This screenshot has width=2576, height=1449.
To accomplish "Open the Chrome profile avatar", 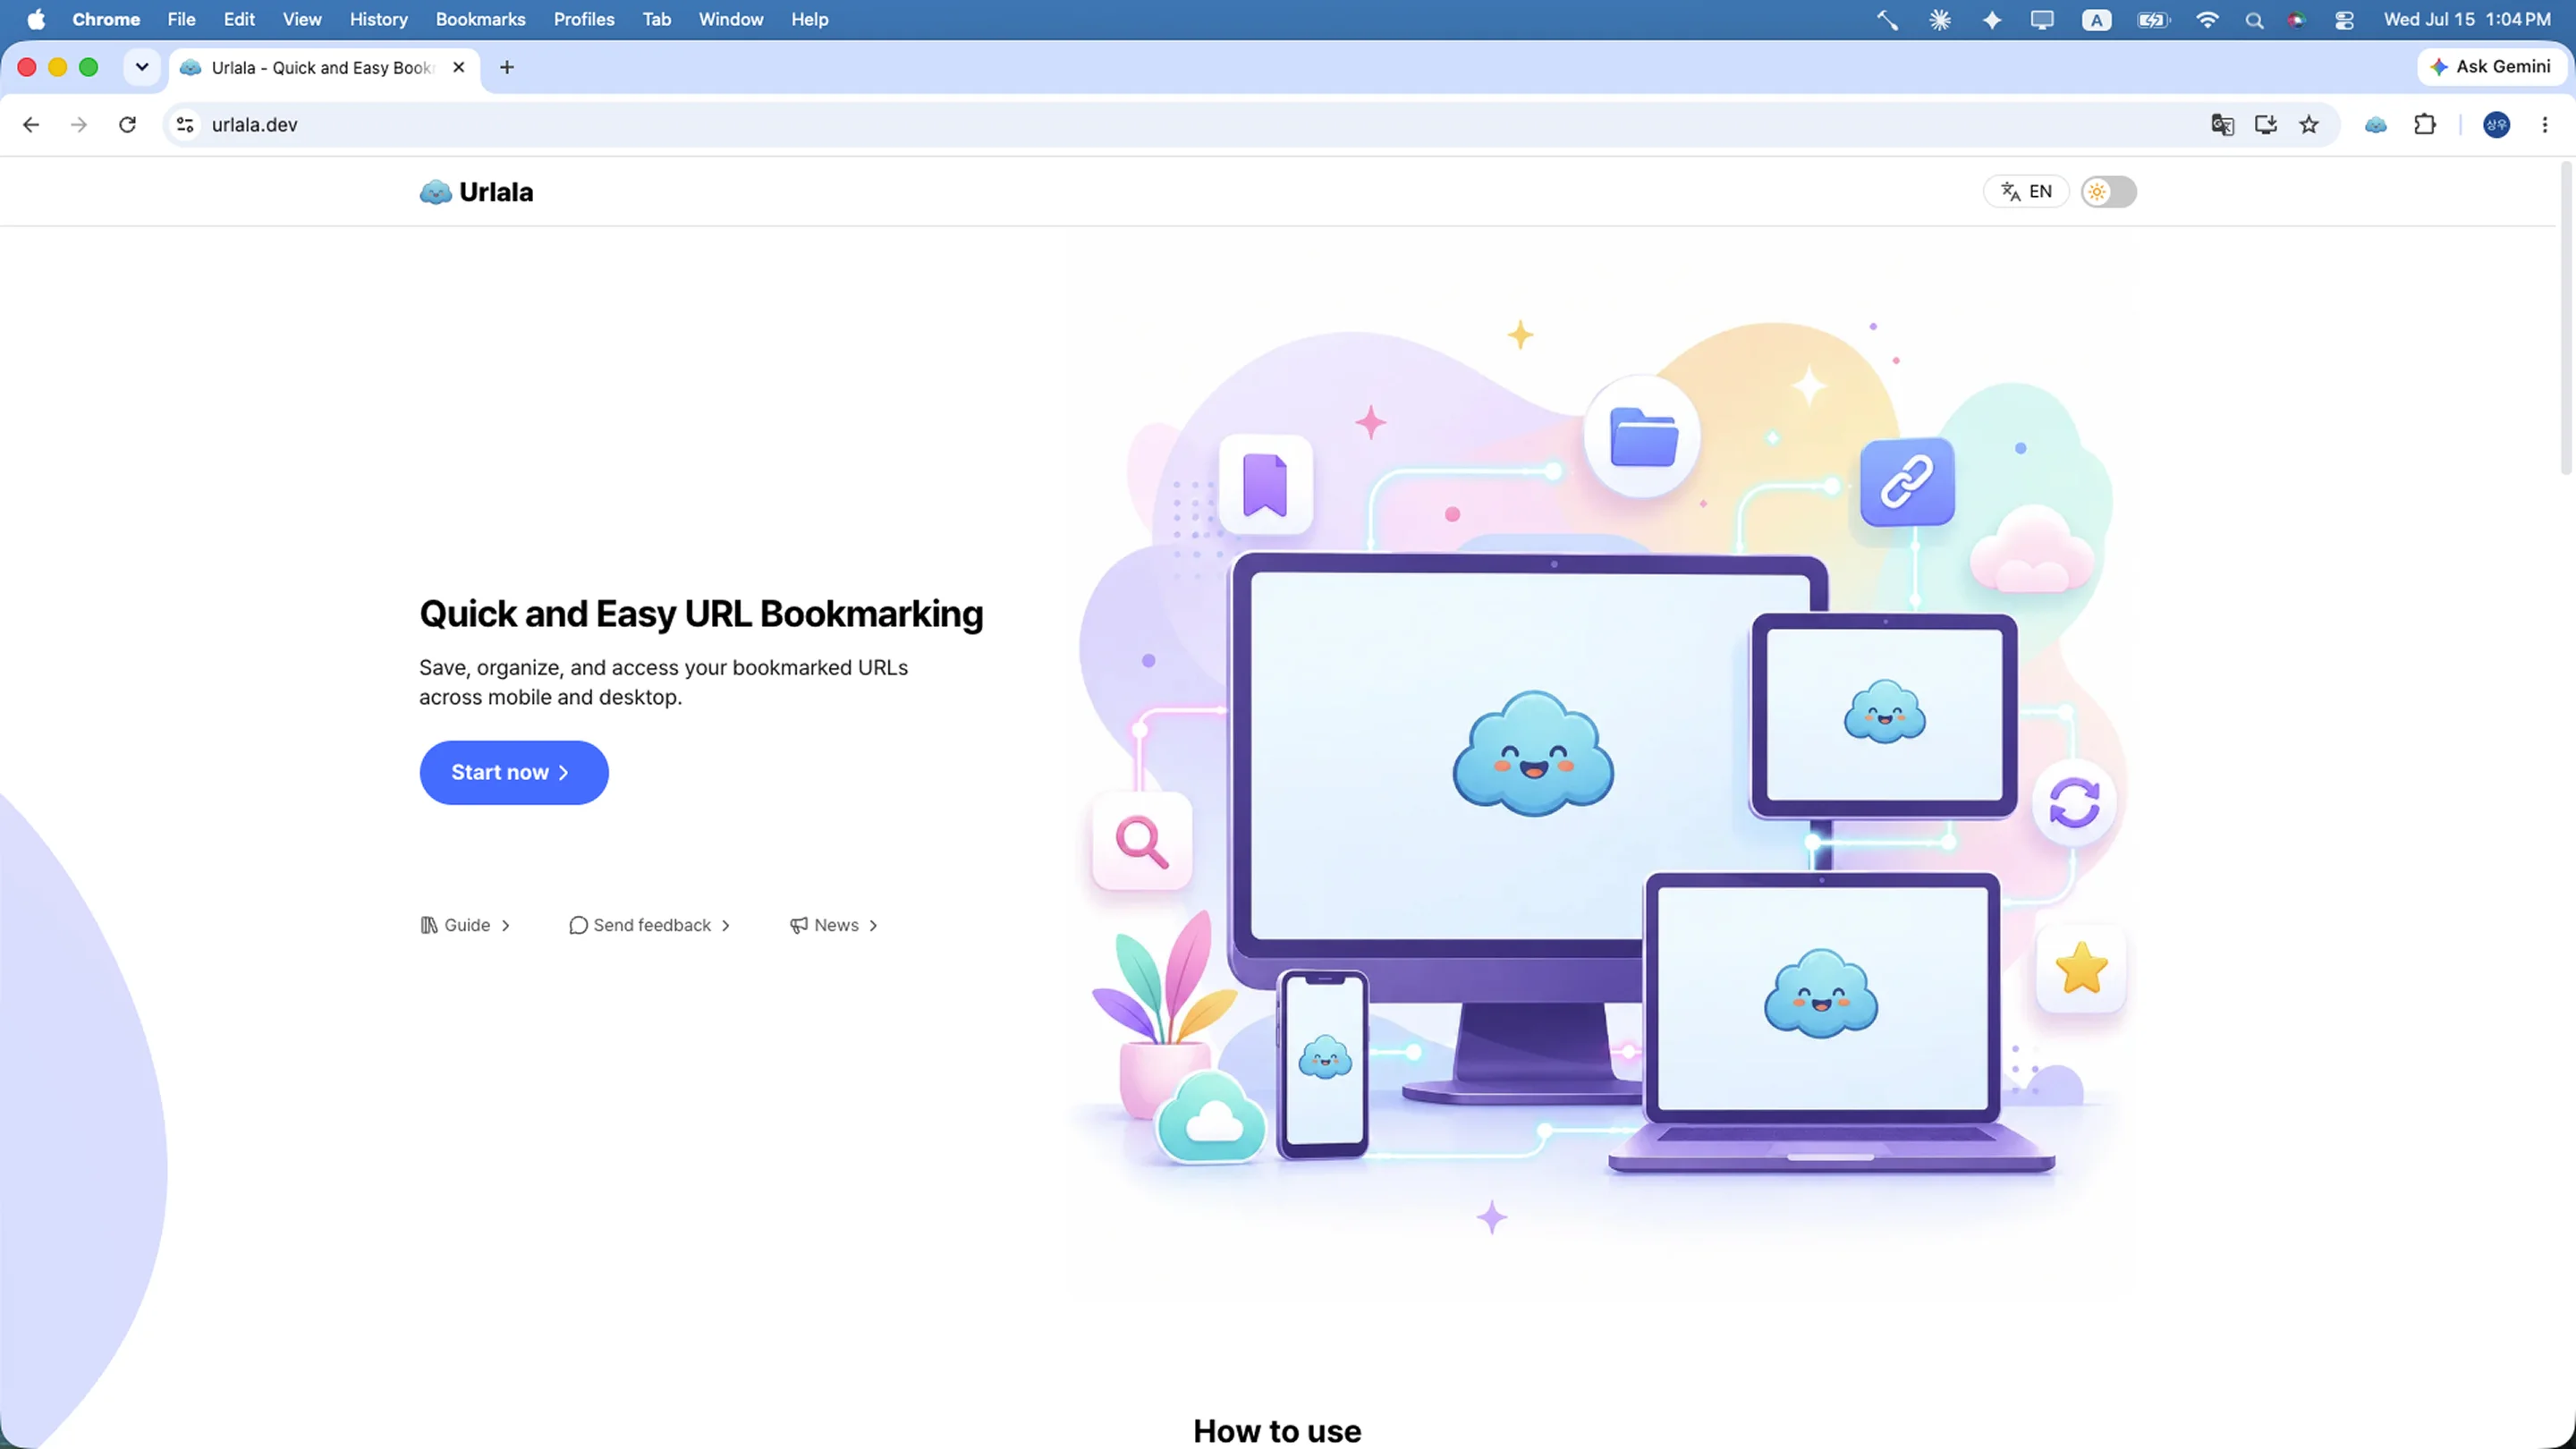I will pos(2497,125).
